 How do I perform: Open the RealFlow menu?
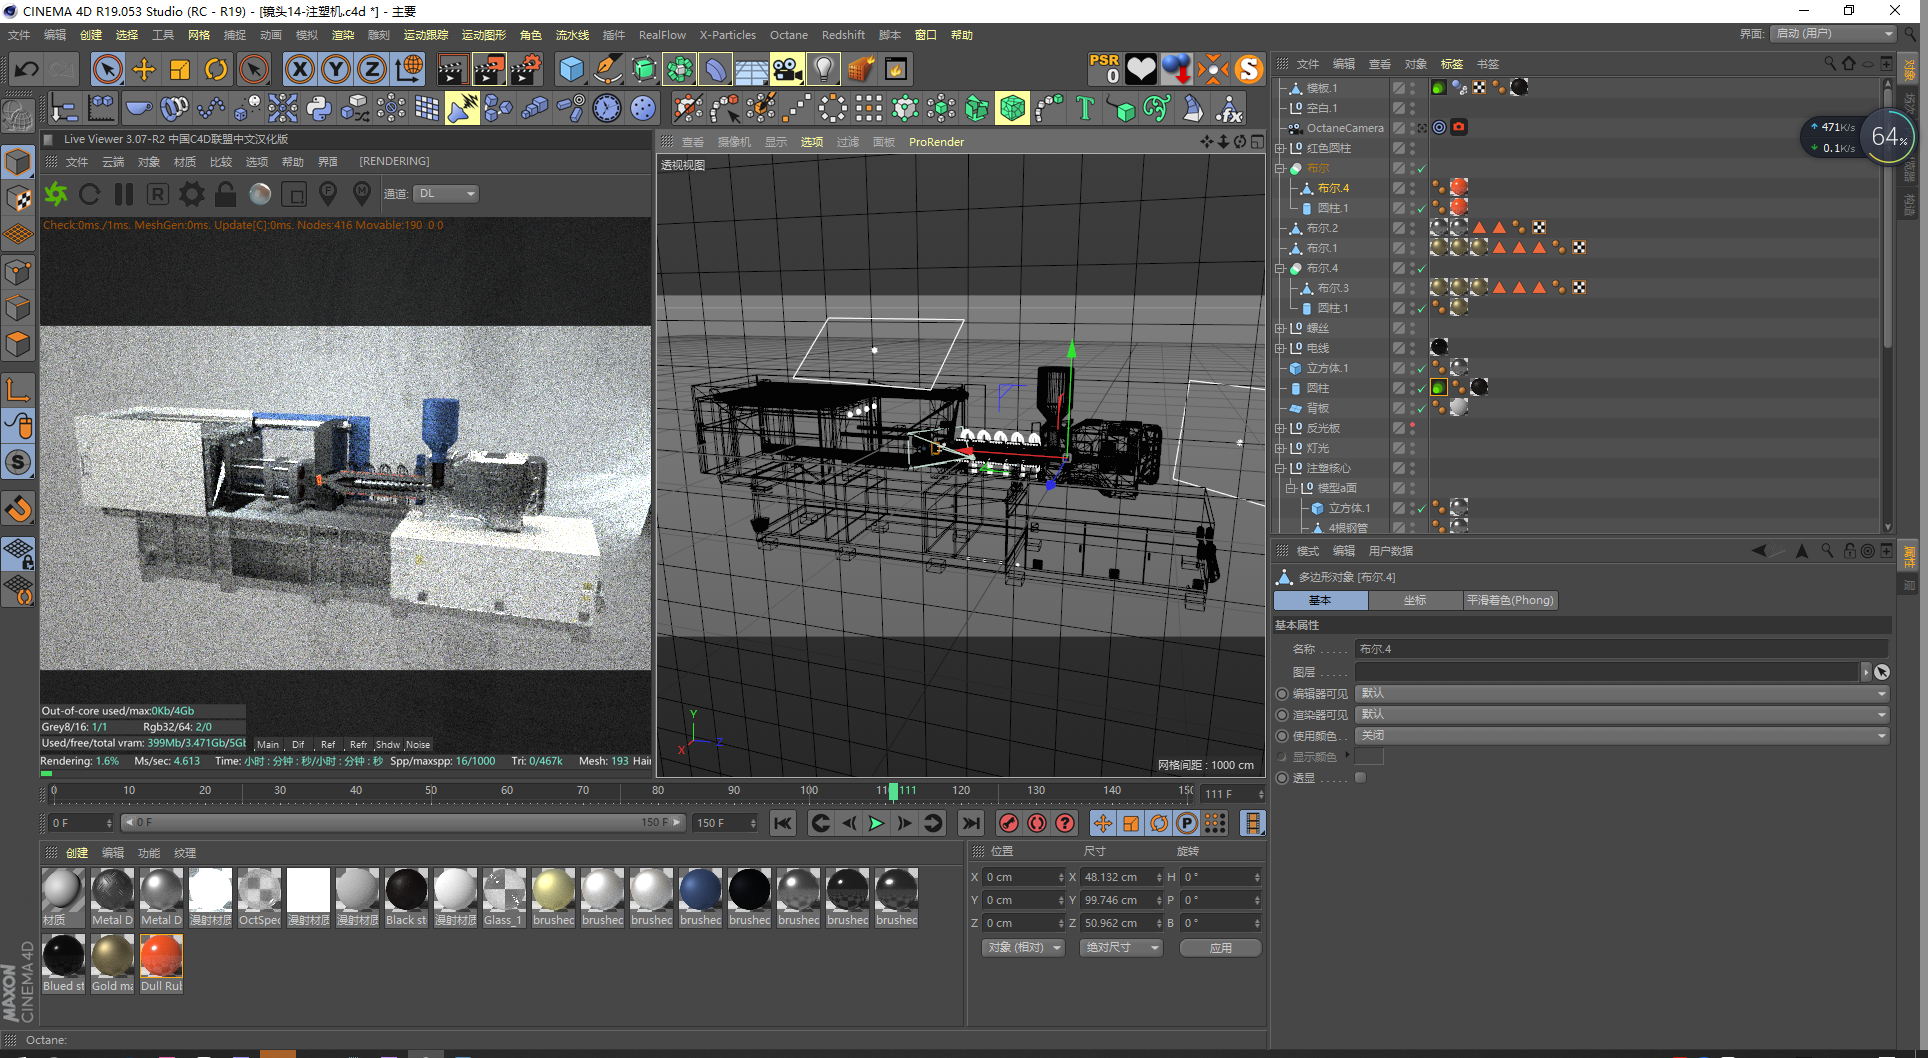[x=662, y=35]
